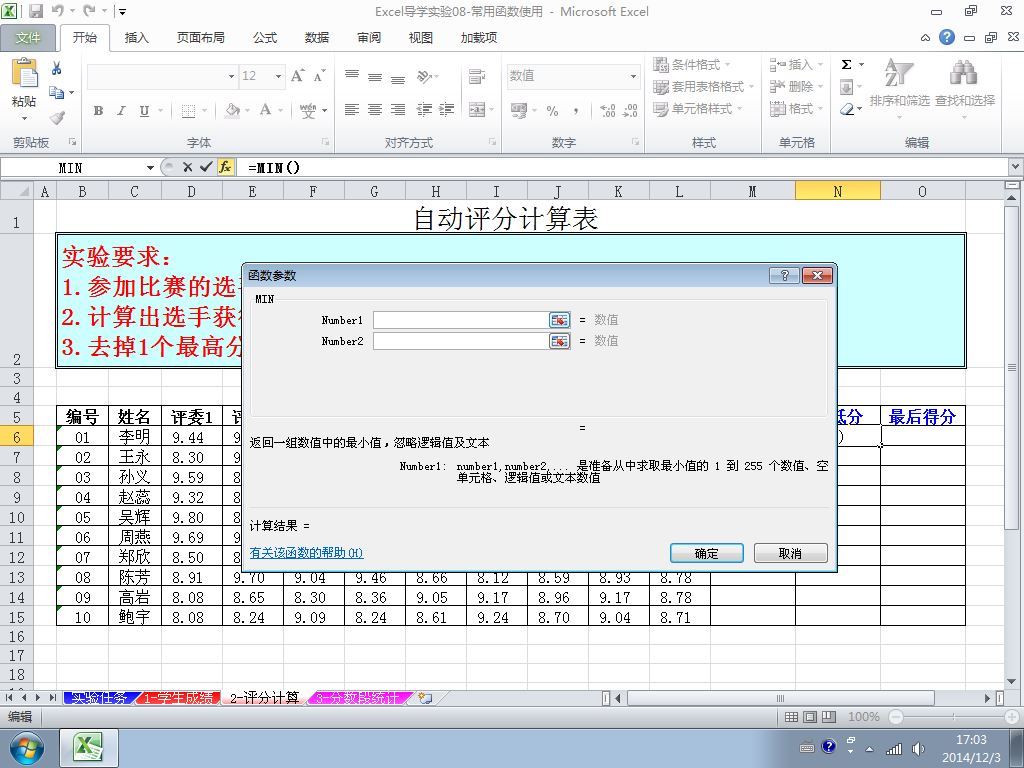Click the Increase Font Size icon

coord(297,76)
